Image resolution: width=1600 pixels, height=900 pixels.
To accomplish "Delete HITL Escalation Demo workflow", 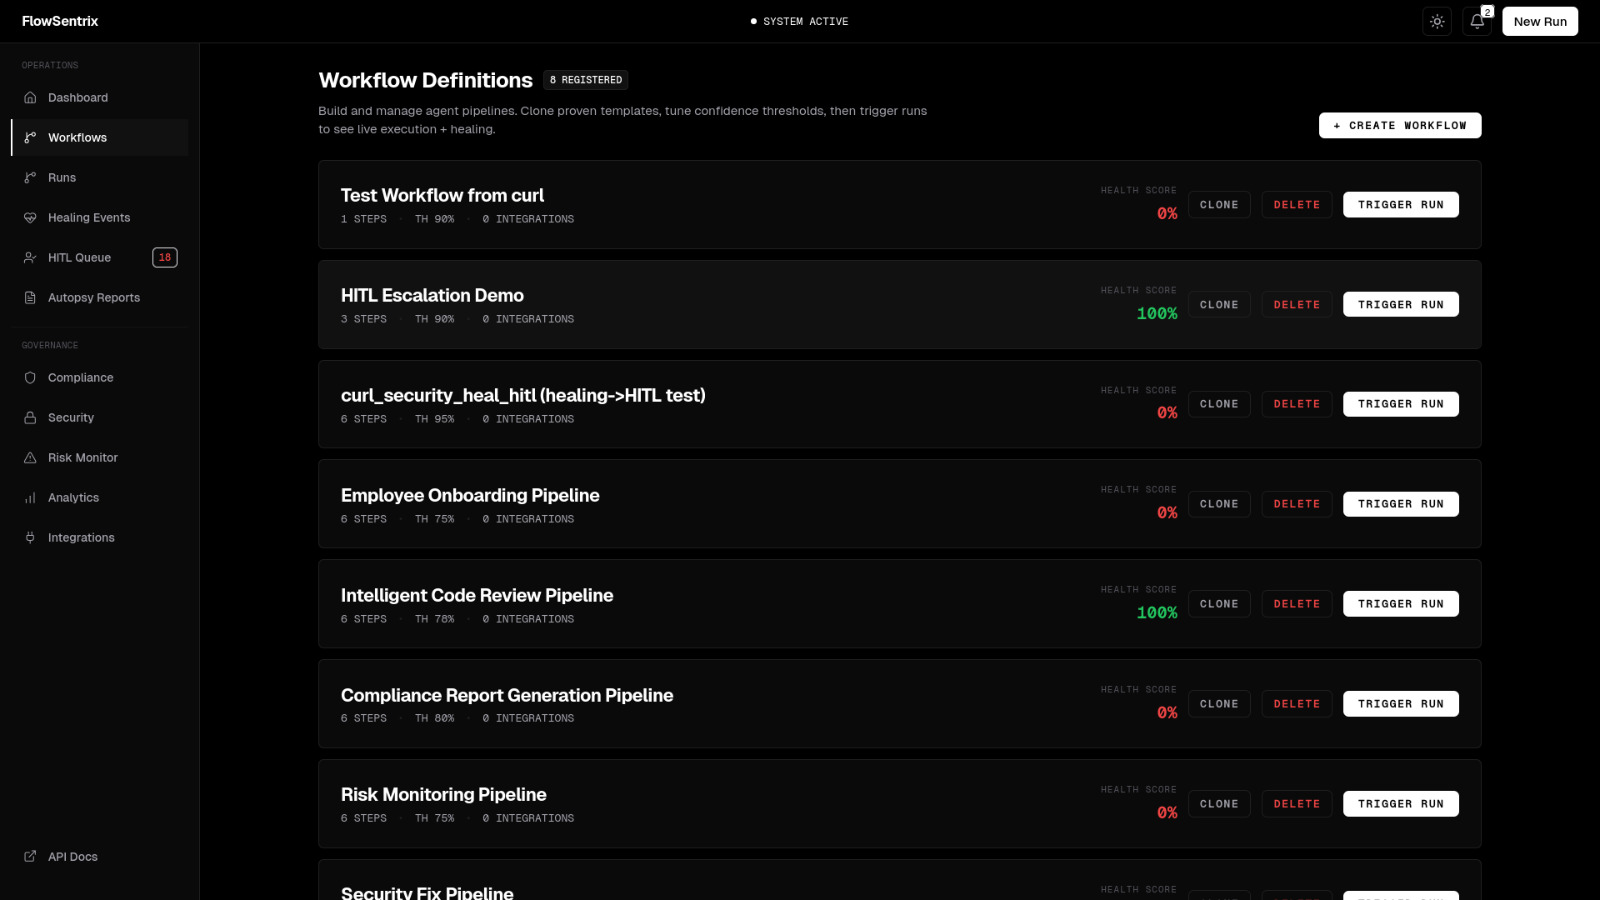I will (1297, 305).
